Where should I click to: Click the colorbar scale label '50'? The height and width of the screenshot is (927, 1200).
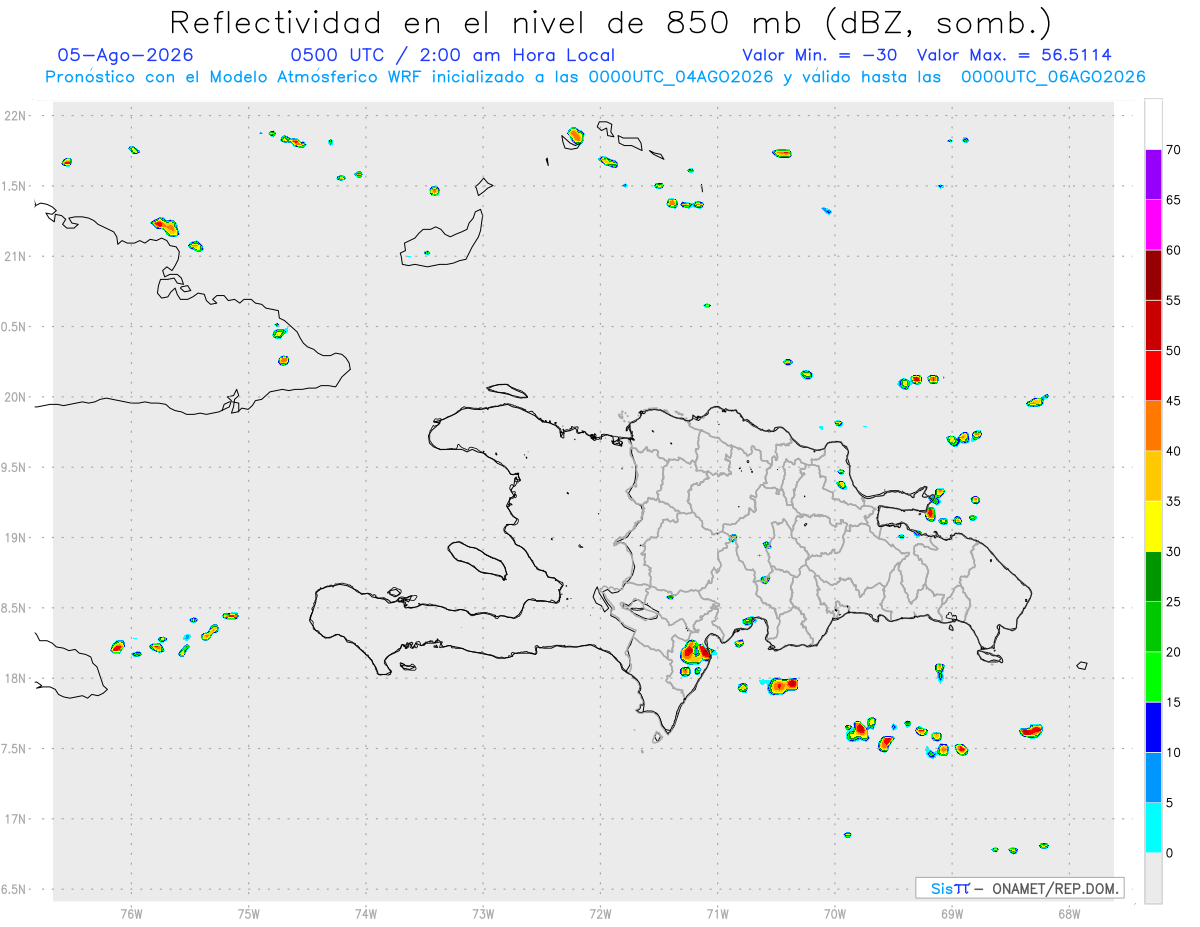click(x=1174, y=351)
